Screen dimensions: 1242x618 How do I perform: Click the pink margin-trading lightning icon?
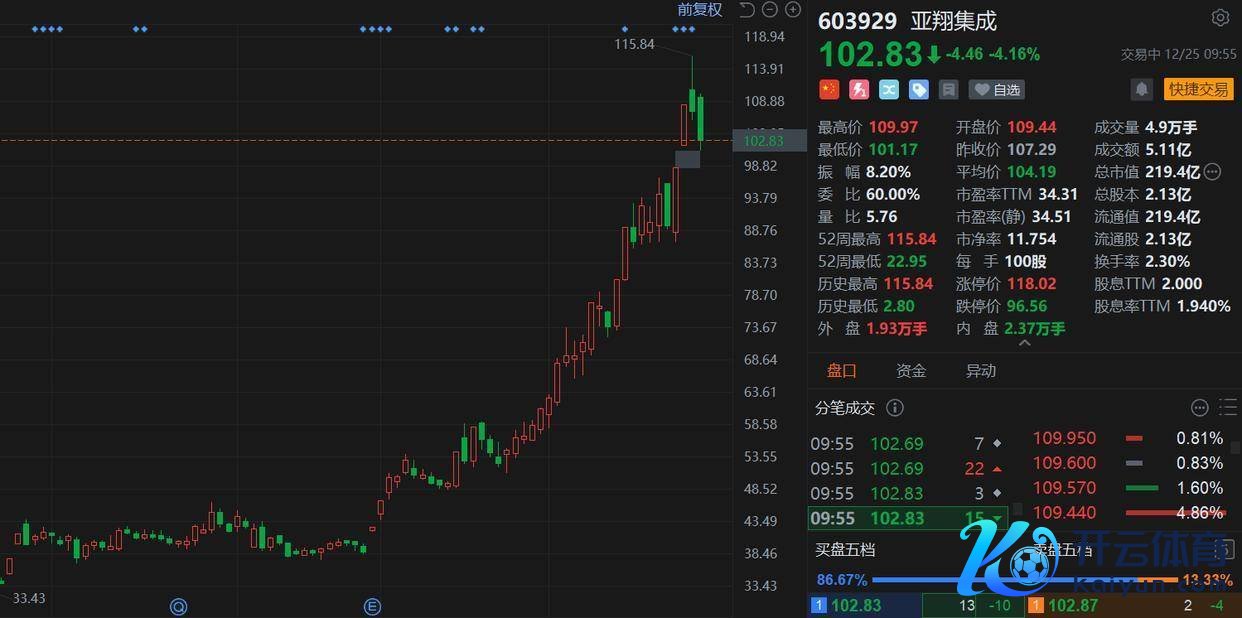859,89
